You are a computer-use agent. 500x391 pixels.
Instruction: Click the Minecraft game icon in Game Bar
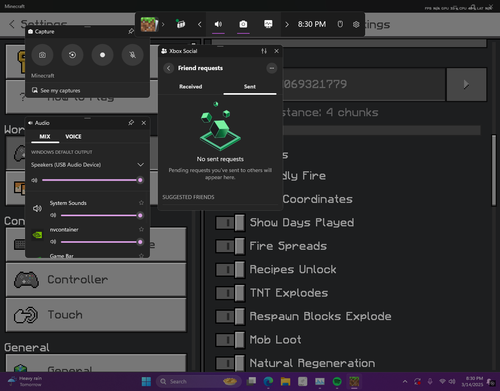(148, 24)
